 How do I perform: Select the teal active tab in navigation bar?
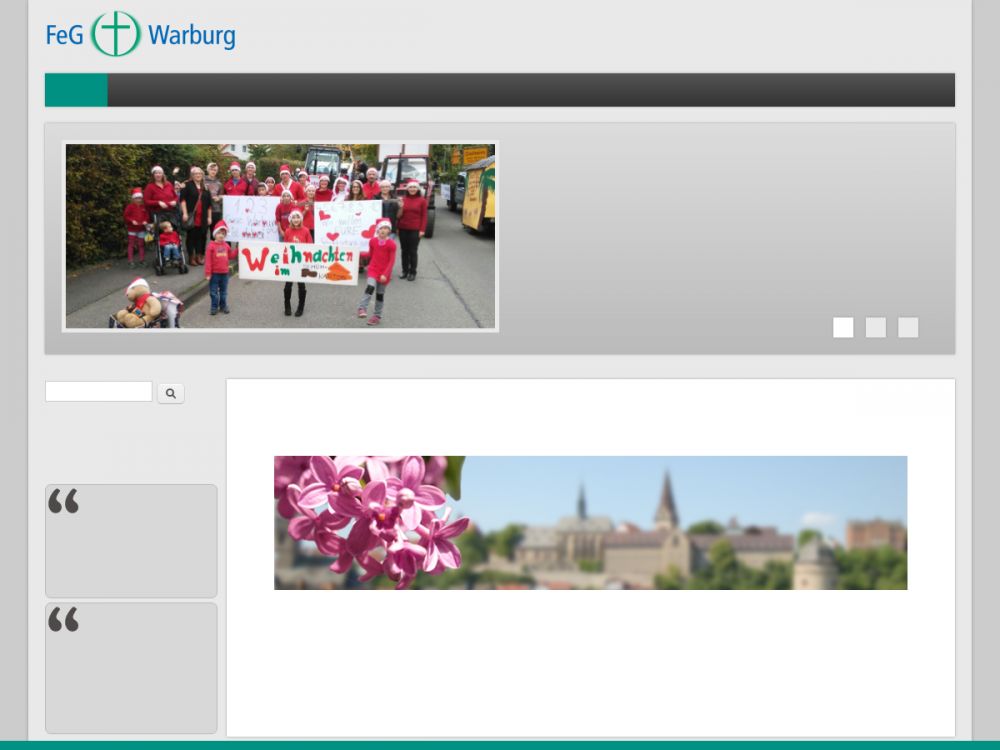(x=76, y=90)
